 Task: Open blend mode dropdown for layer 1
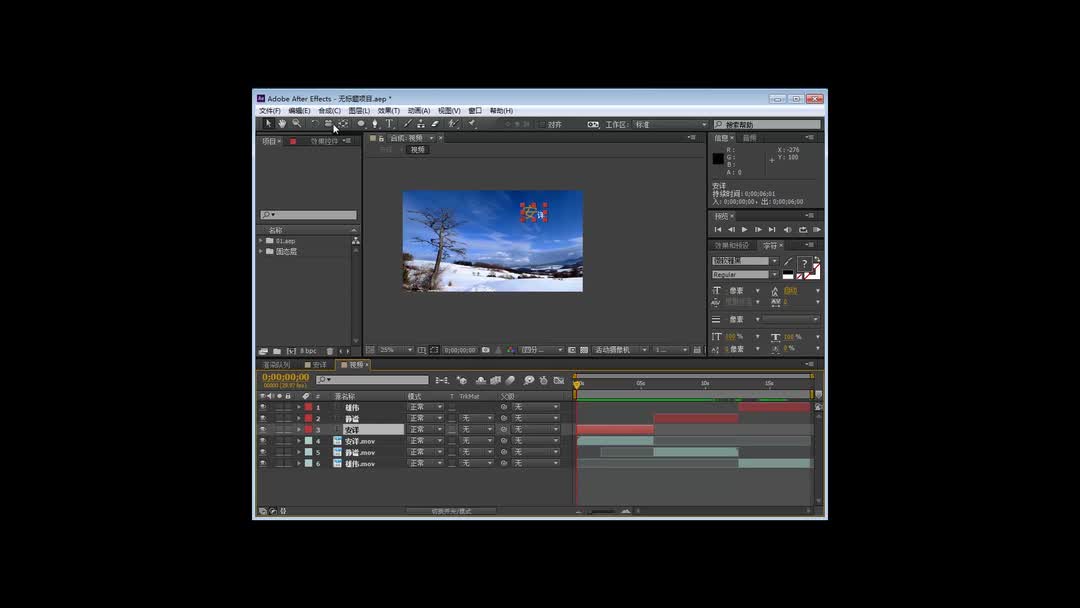point(425,407)
